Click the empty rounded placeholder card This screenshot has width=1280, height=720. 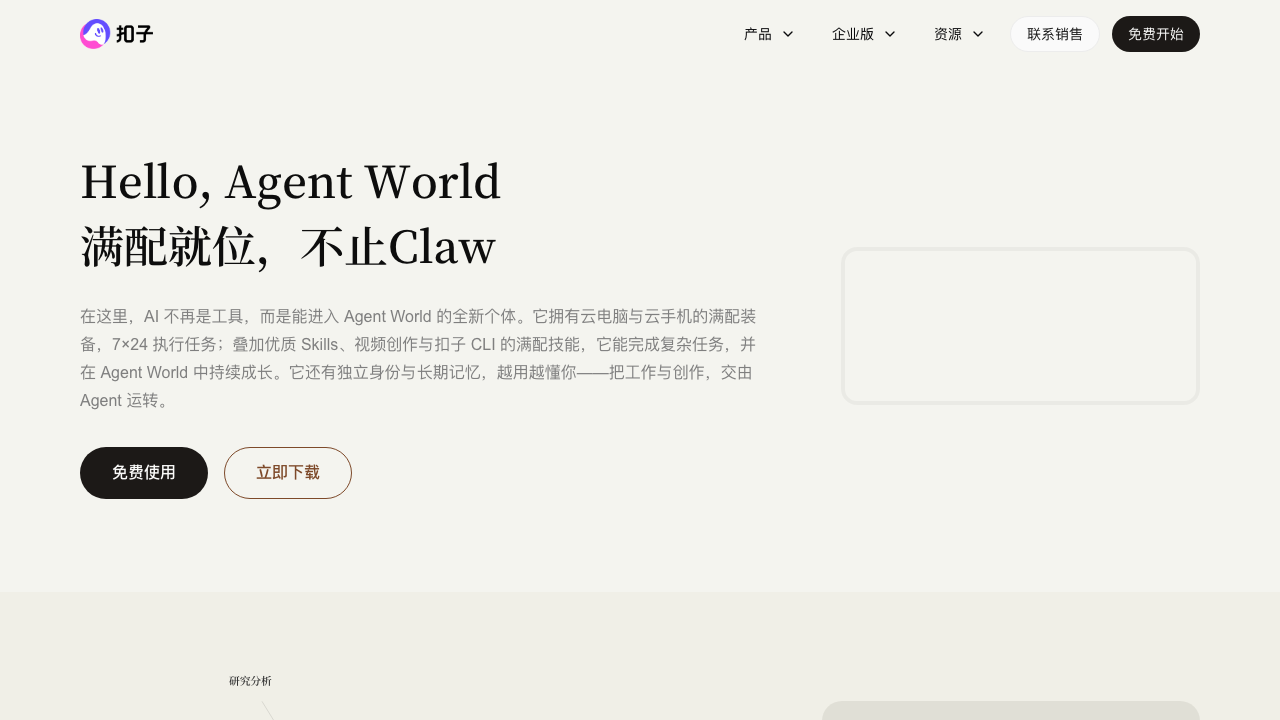tap(1020, 326)
